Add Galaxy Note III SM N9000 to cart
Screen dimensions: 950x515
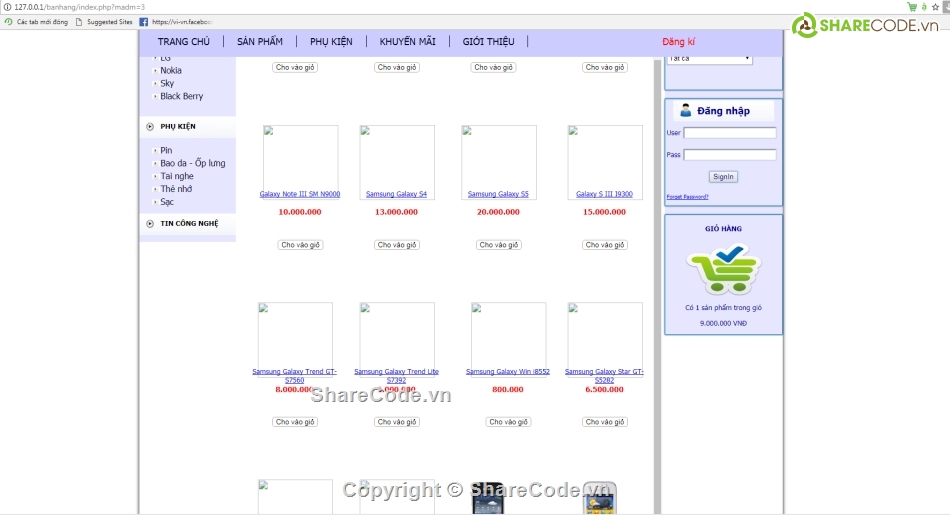[x=301, y=245]
